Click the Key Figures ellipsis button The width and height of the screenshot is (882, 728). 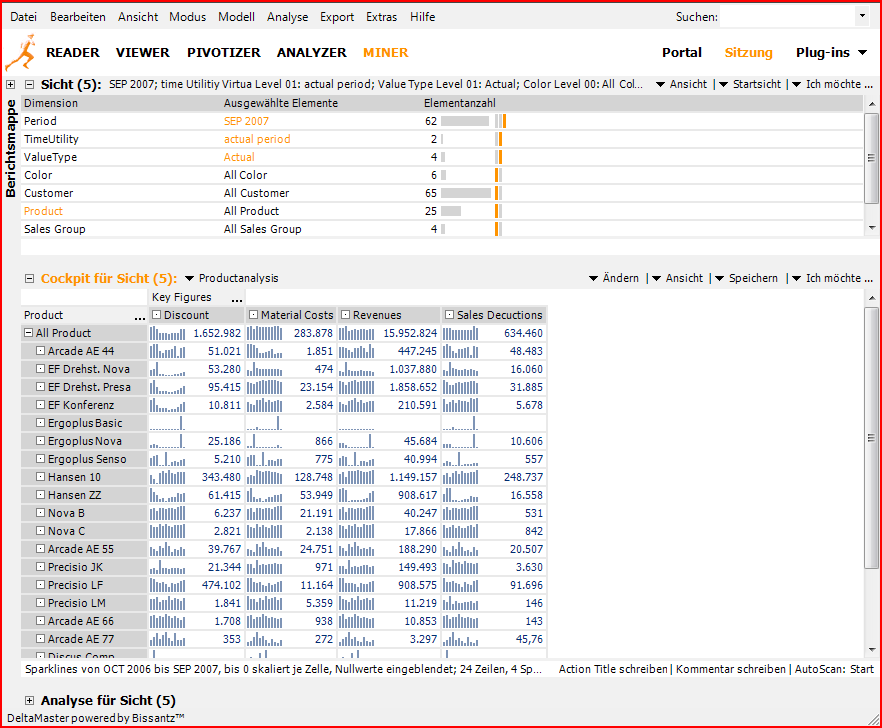[x=237, y=299]
